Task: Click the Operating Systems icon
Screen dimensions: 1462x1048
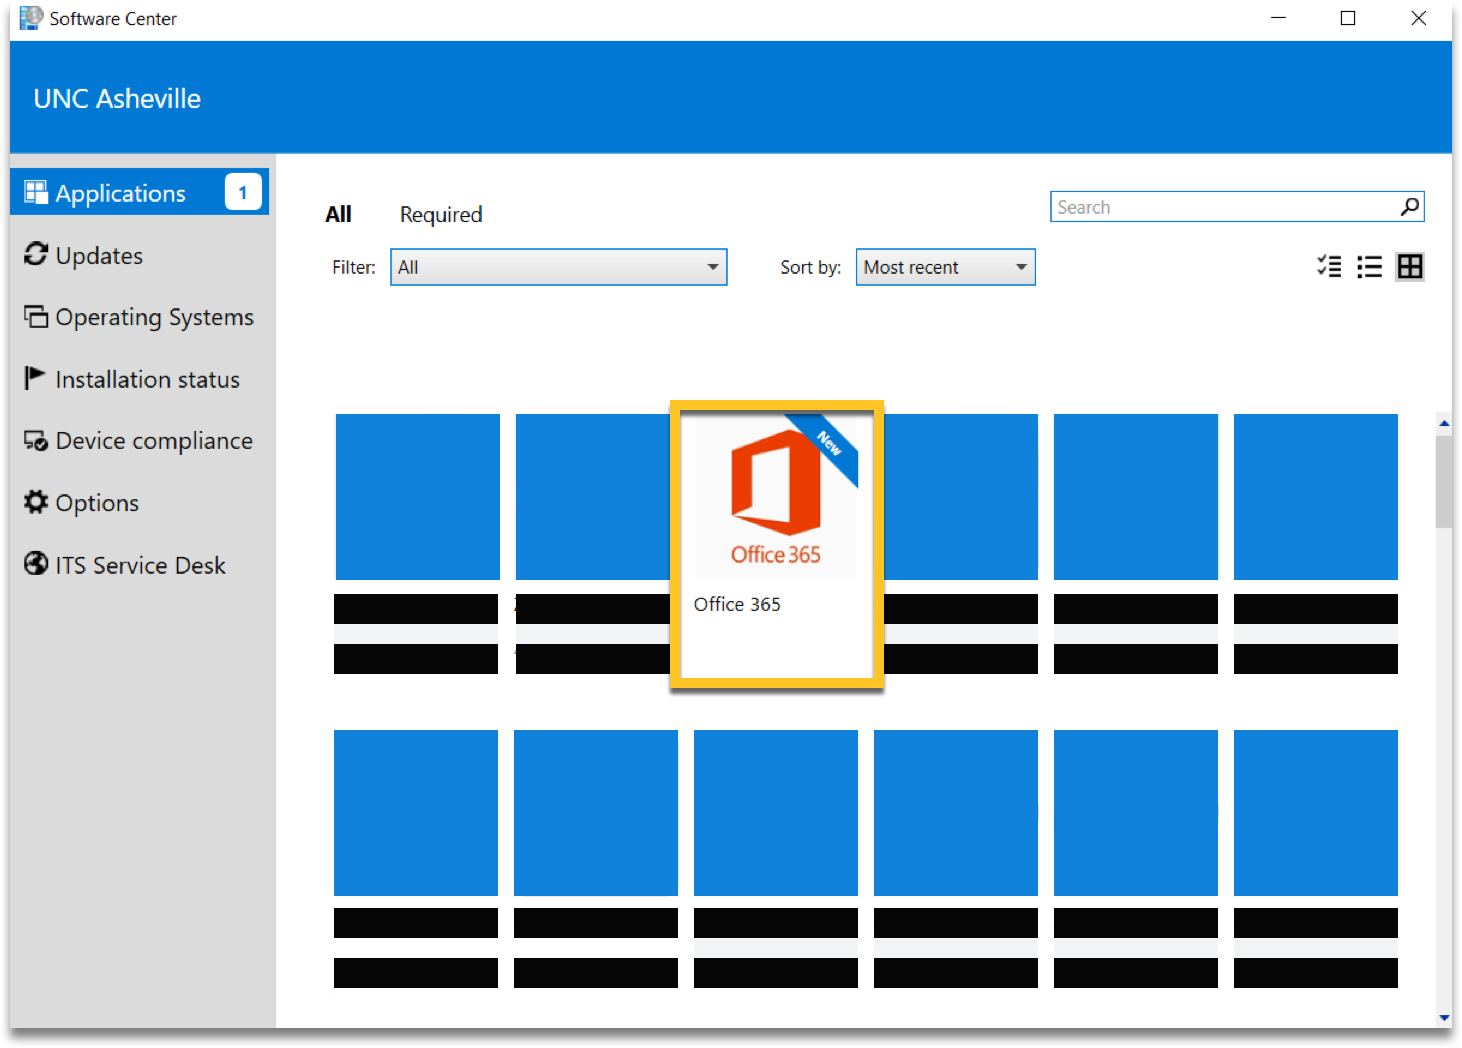Action: click(x=36, y=316)
